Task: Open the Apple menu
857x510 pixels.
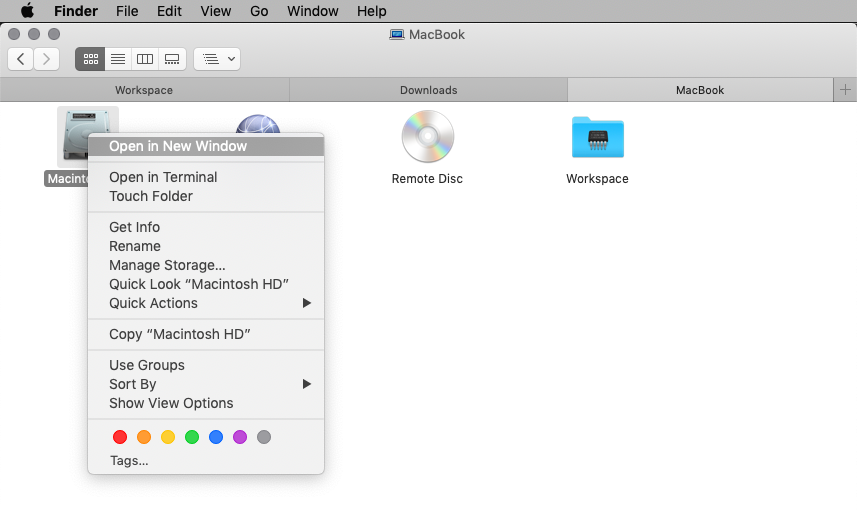Action: (x=27, y=11)
